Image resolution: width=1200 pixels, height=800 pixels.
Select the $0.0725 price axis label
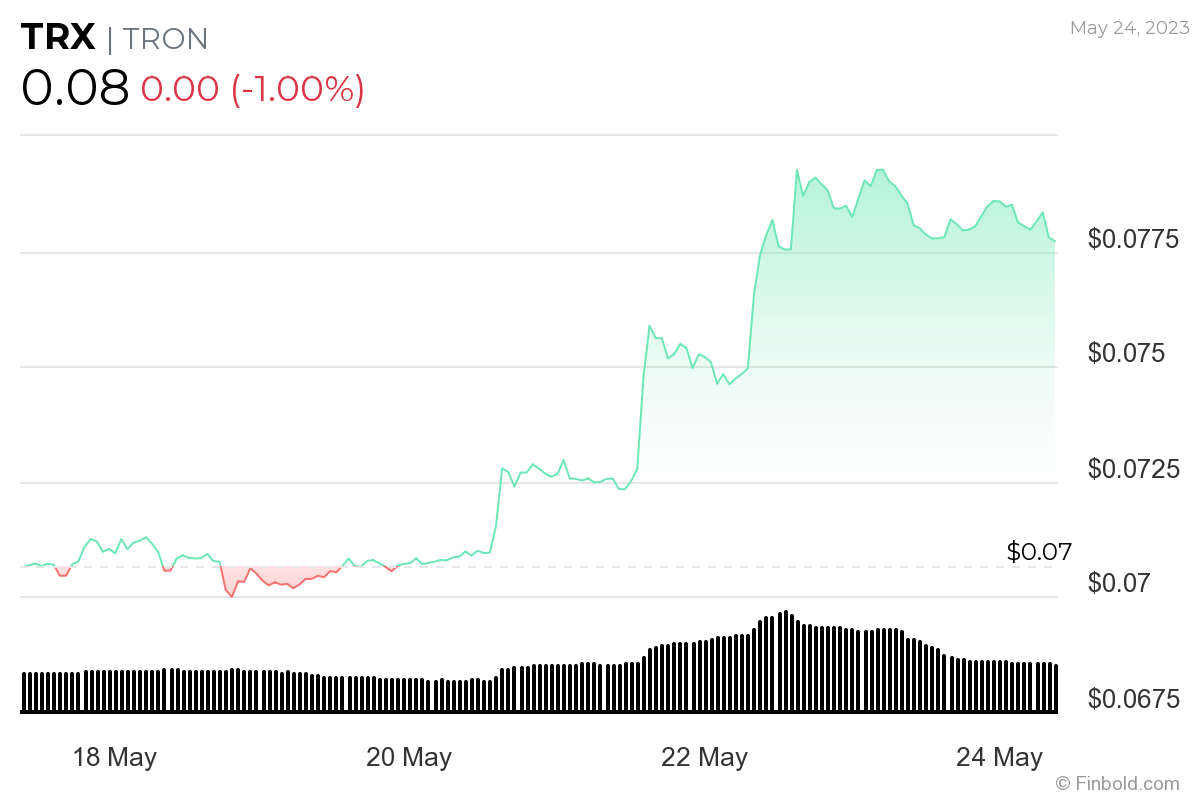click(x=1133, y=468)
